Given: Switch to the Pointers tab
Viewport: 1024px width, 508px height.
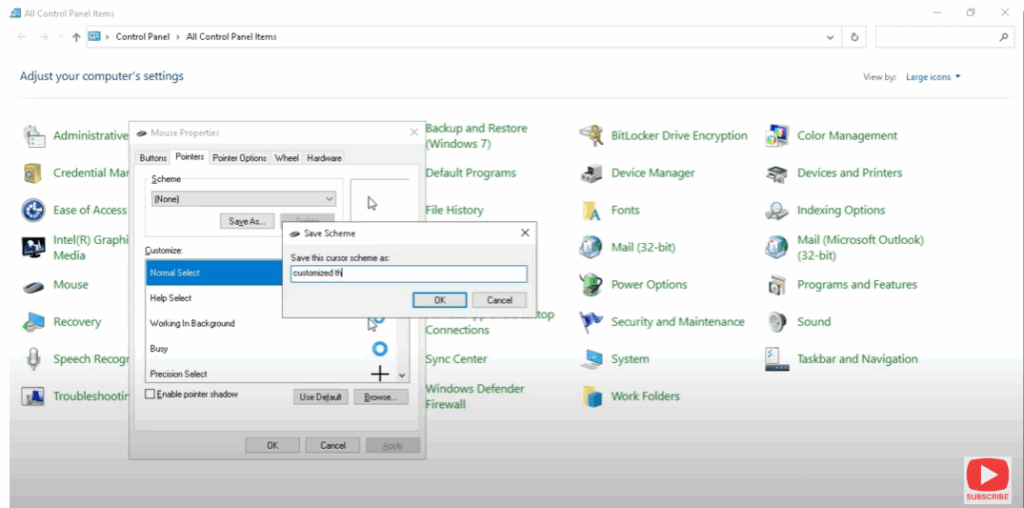Looking at the screenshot, I should (190, 157).
